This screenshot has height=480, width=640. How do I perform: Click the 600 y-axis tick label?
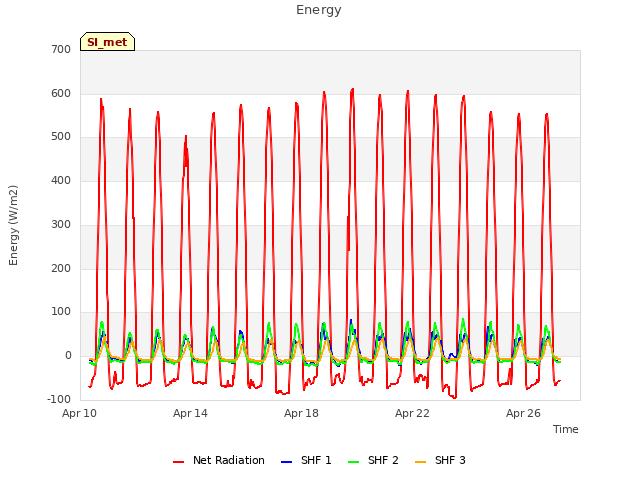pyautogui.click(x=61, y=93)
